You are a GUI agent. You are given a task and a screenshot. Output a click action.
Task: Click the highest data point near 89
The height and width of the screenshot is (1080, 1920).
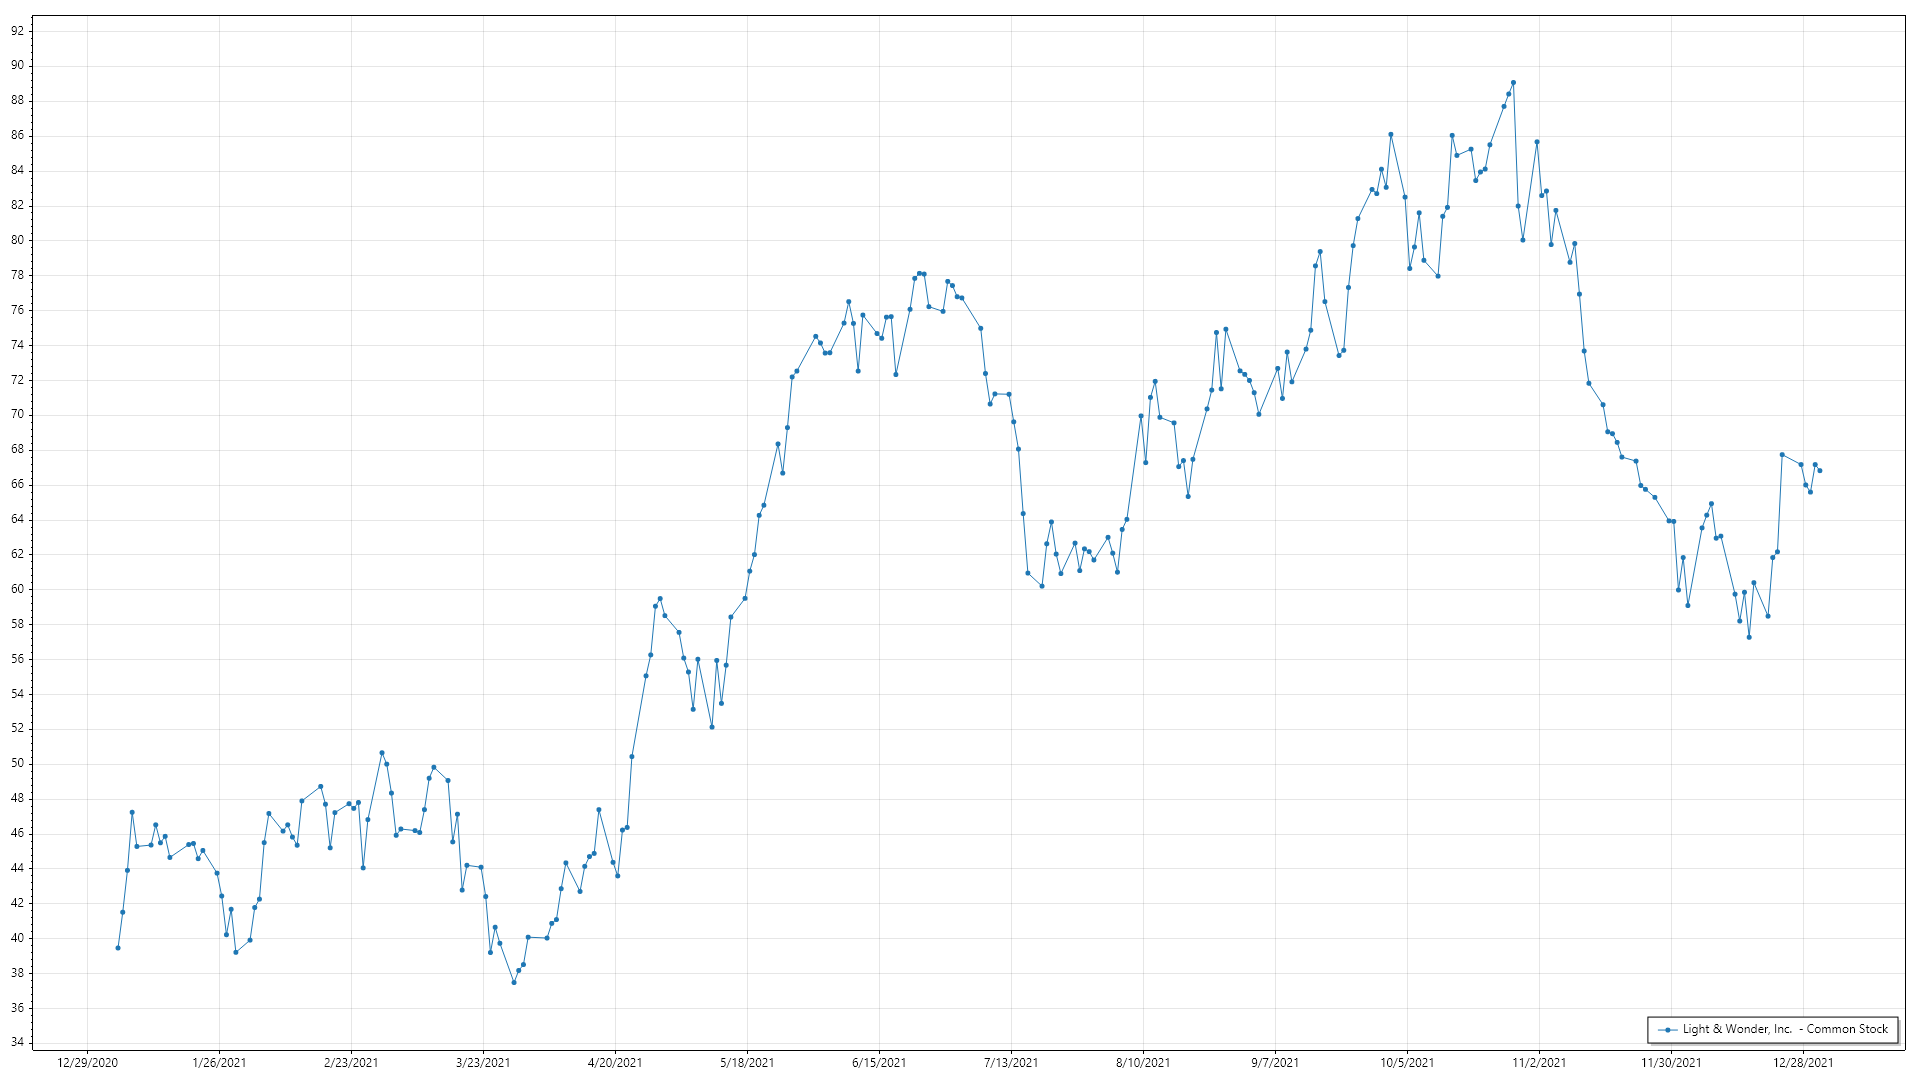1513,83
